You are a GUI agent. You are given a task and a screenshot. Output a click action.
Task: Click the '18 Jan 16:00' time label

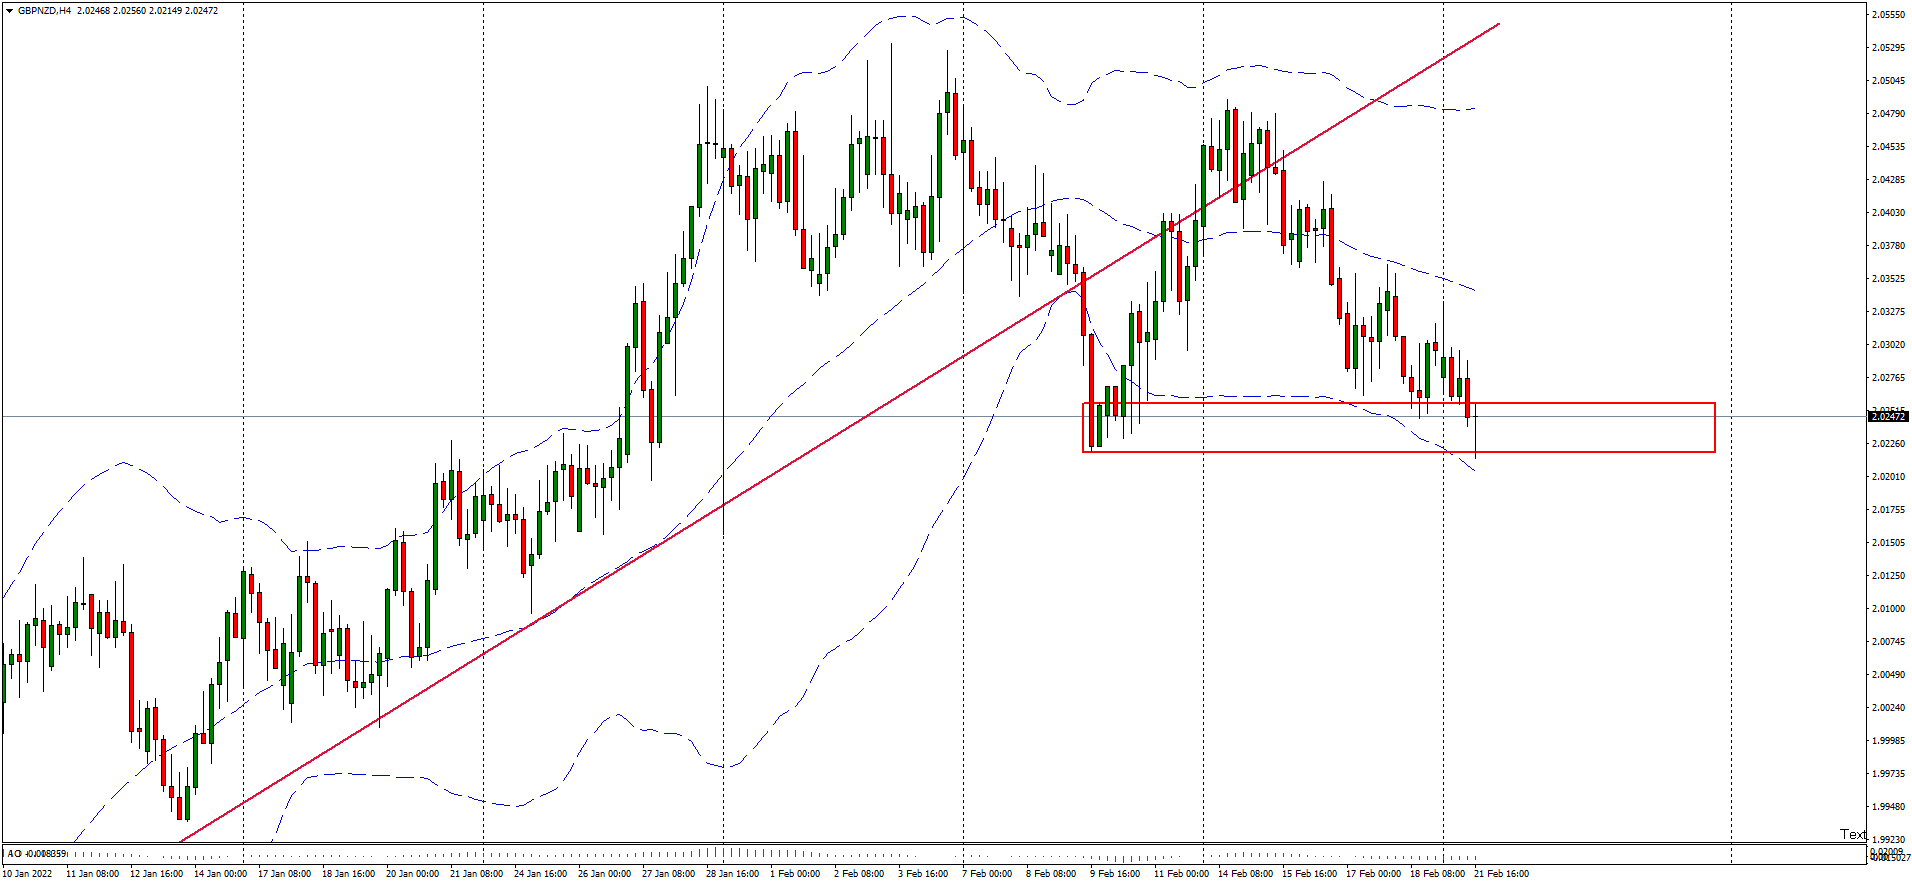(x=348, y=874)
